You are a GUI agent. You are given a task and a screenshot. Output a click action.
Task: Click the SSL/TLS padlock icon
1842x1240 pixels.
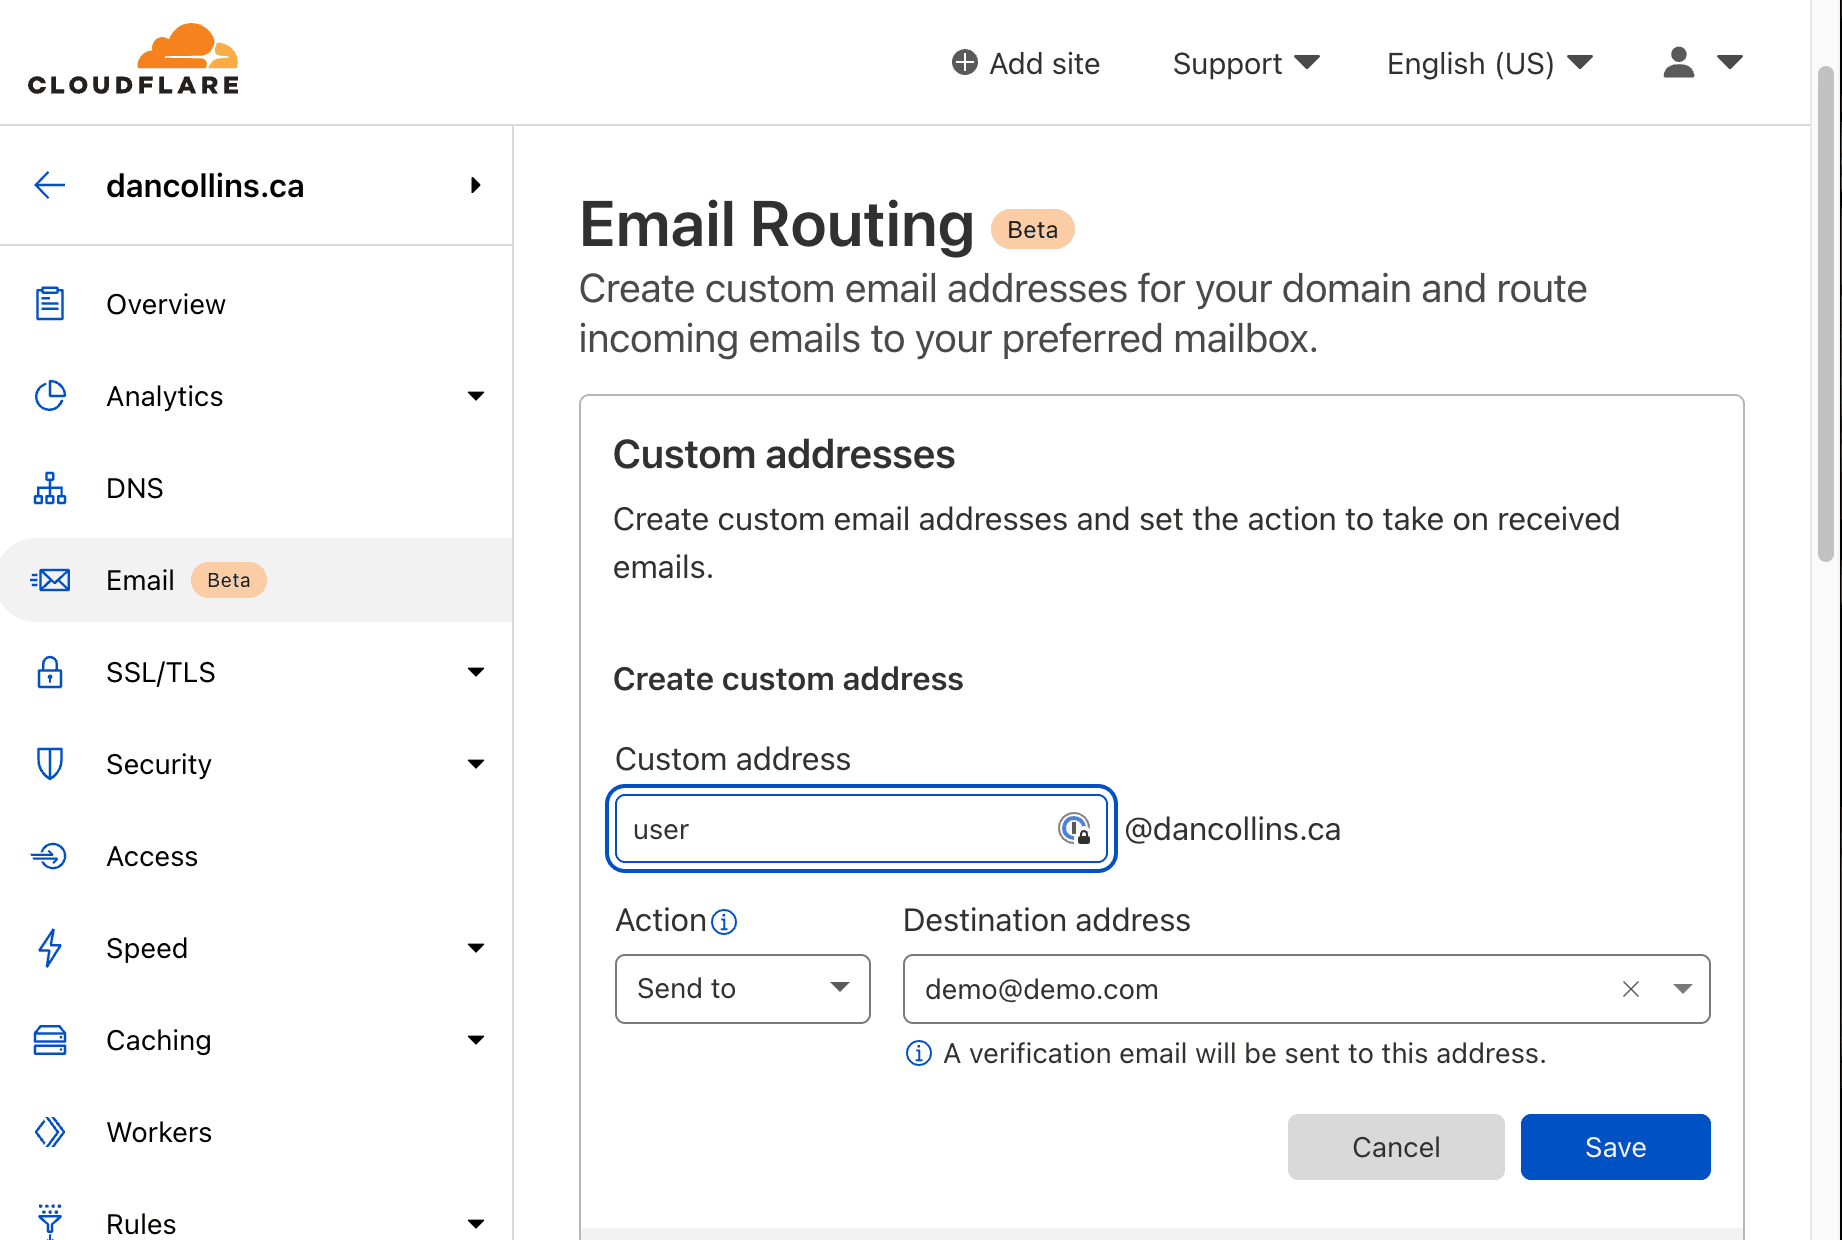click(50, 672)
